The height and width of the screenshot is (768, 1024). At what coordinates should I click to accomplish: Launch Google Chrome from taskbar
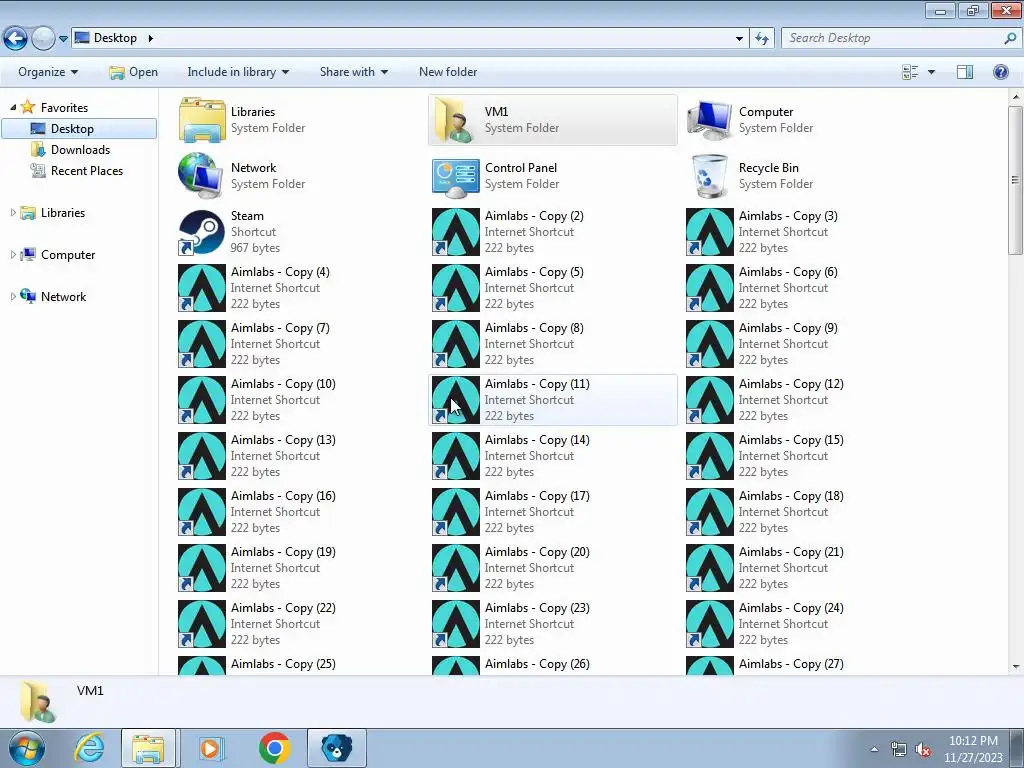[274, 748]
